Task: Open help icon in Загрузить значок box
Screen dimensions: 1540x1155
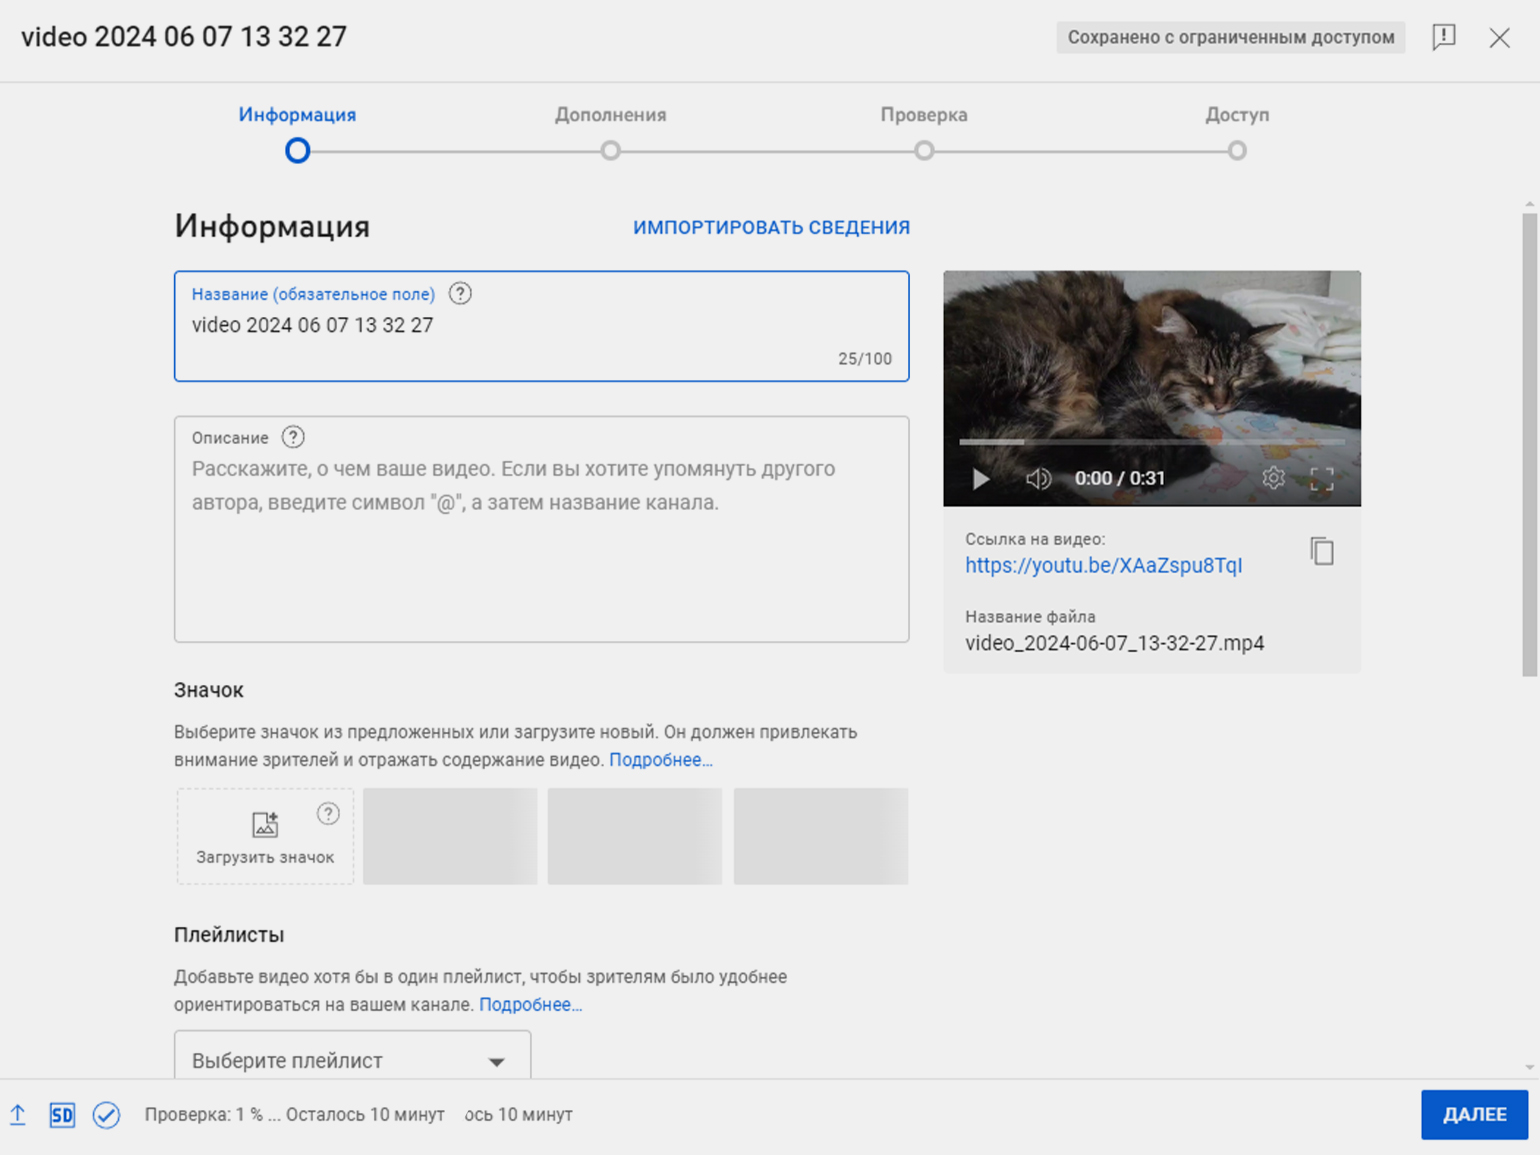Action: point(328,814)
